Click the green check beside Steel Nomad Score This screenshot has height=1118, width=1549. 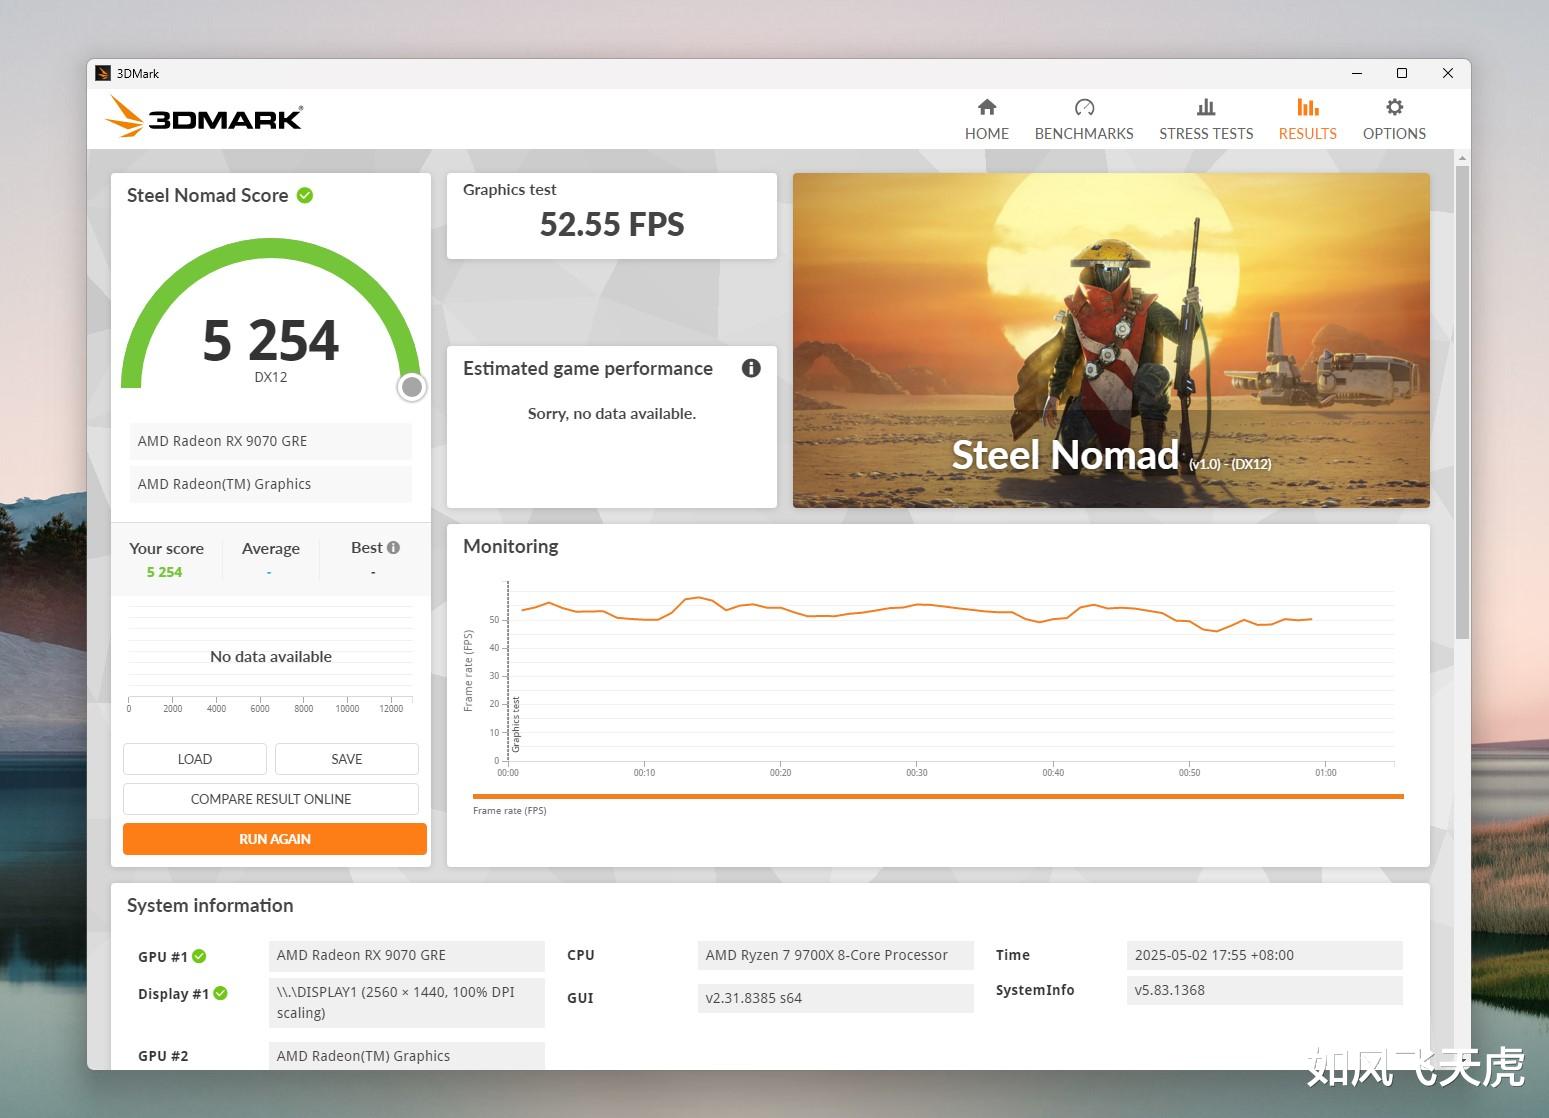click(x=305, y=195)
